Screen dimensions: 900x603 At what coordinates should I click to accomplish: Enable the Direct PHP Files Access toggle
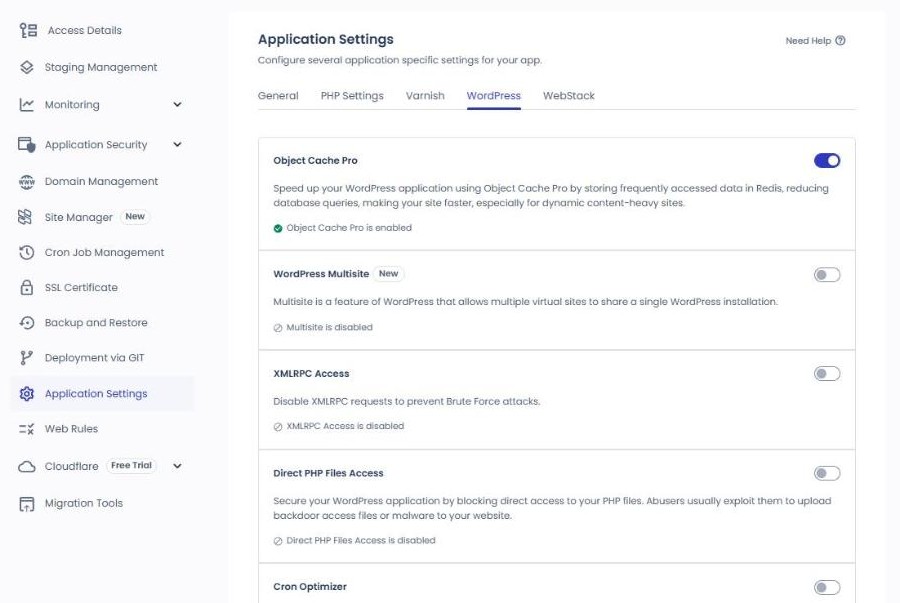tap(827, 473)
